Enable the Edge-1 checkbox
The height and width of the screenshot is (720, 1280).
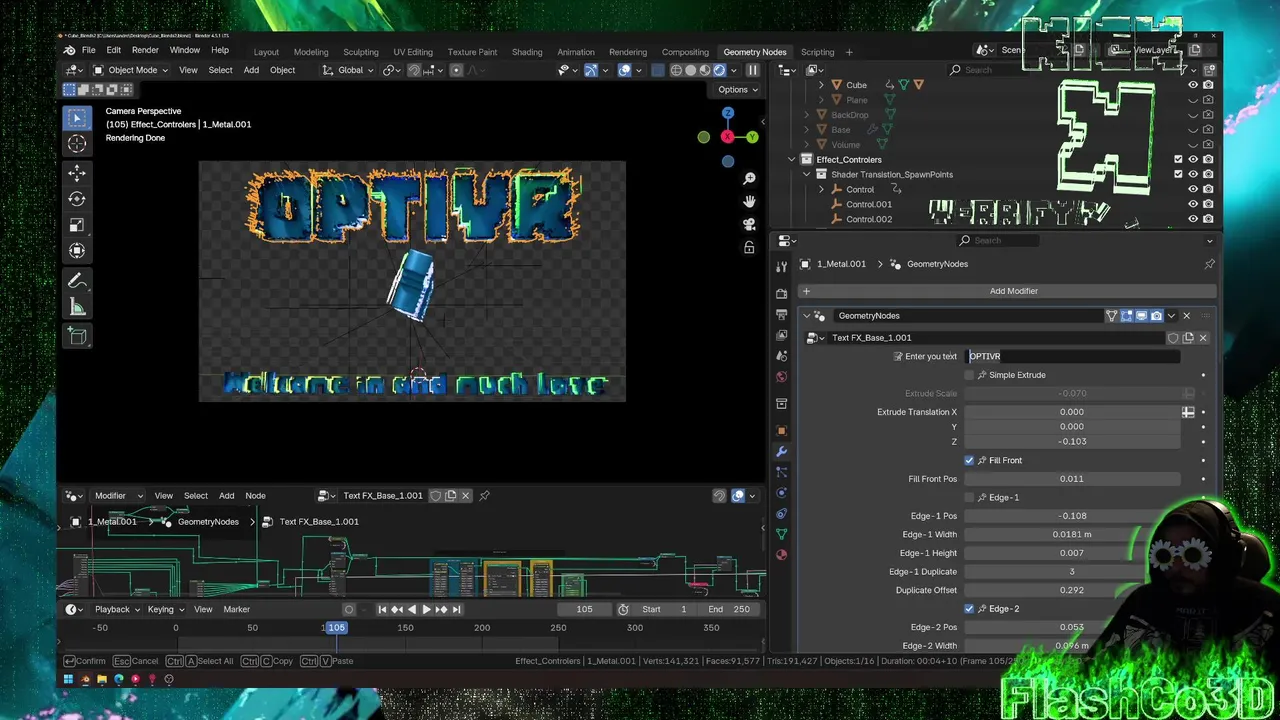coord(969,497)
